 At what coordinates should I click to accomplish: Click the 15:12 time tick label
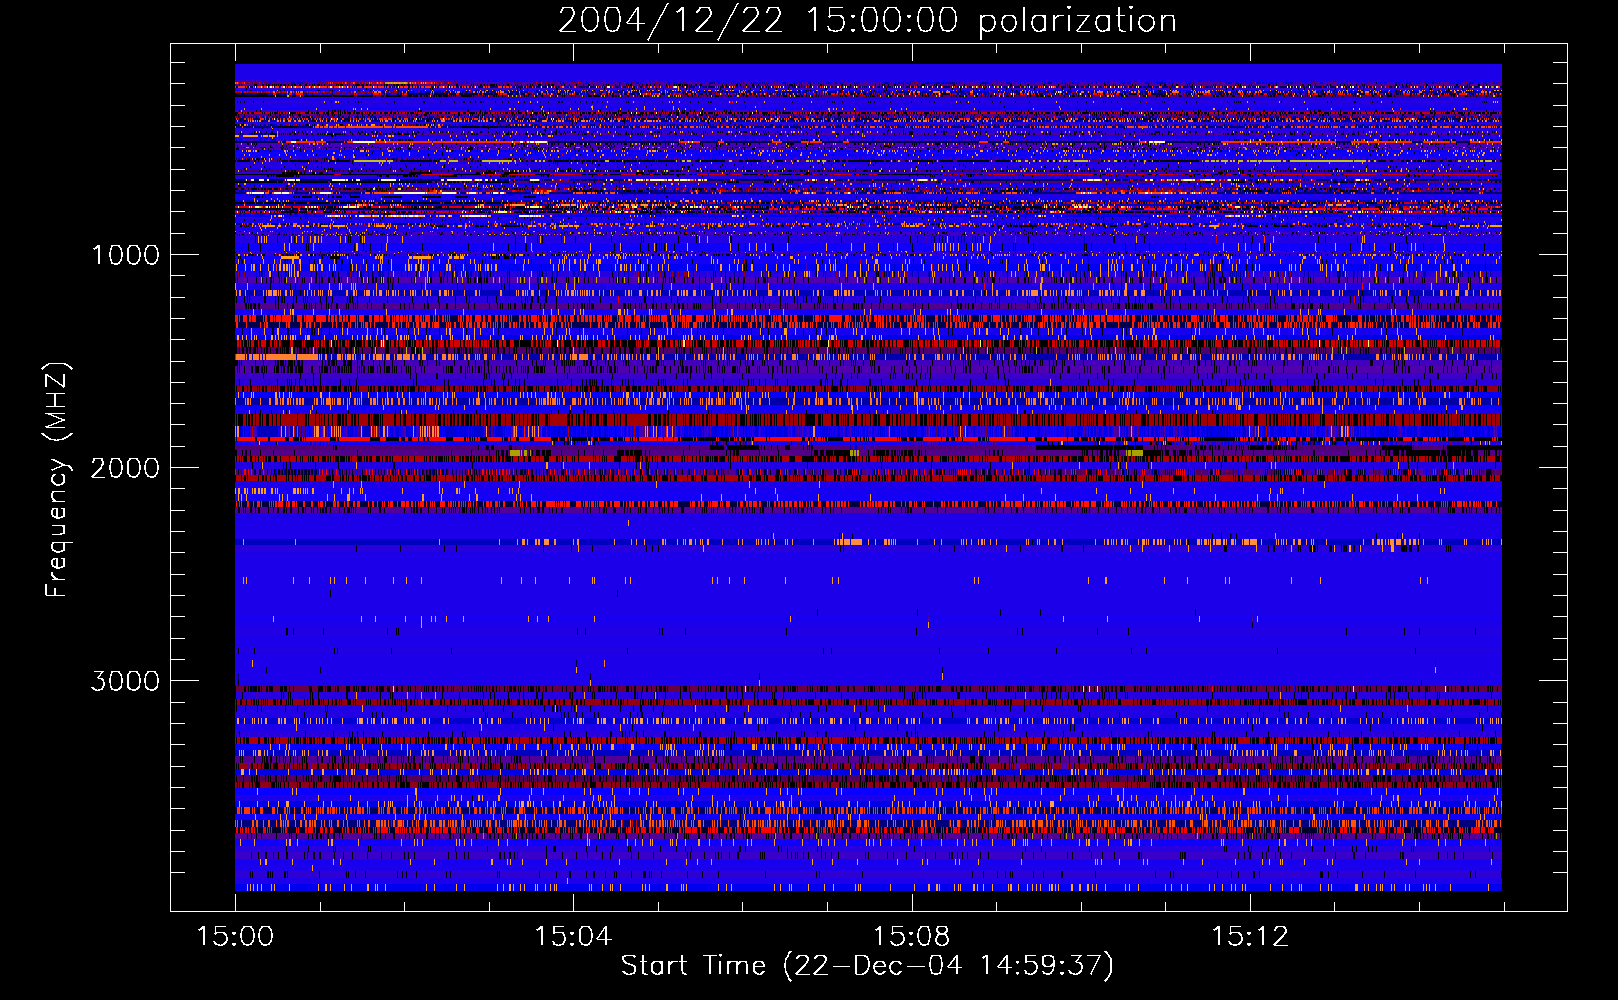tap(1250, 937)
